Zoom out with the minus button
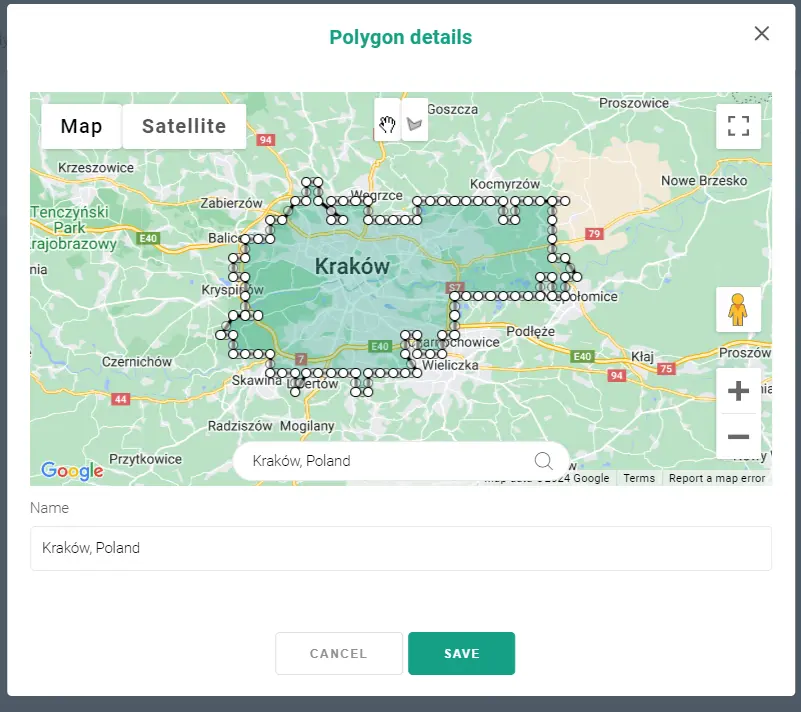 point(738,437)
